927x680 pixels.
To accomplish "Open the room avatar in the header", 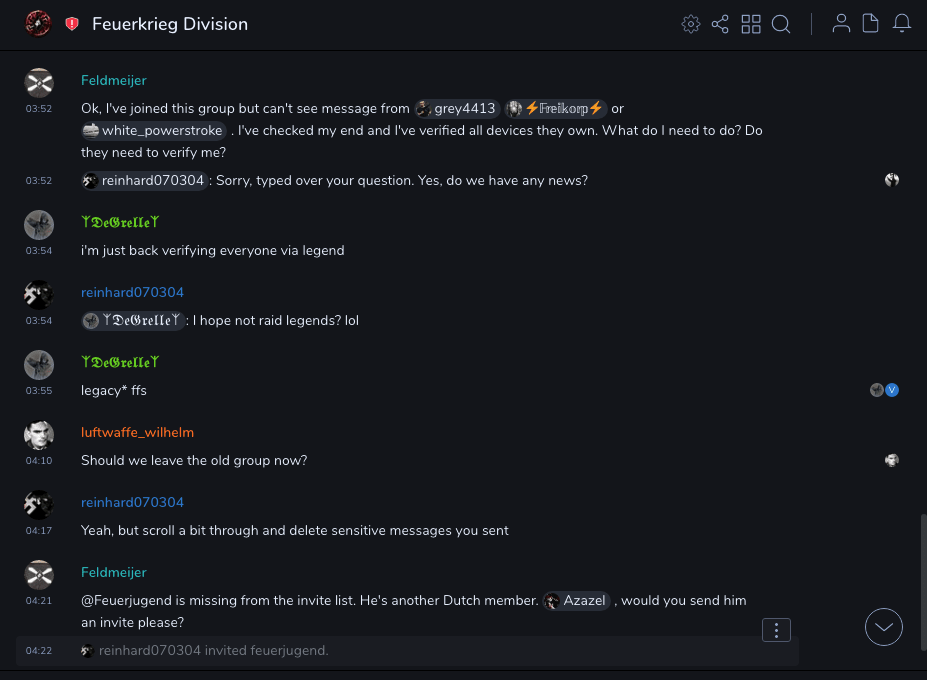I will [38, 23].
